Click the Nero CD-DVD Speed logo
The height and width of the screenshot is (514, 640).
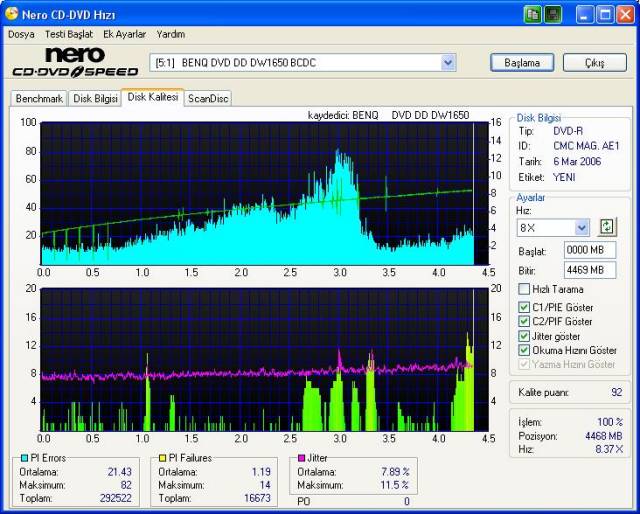[75, 62]
